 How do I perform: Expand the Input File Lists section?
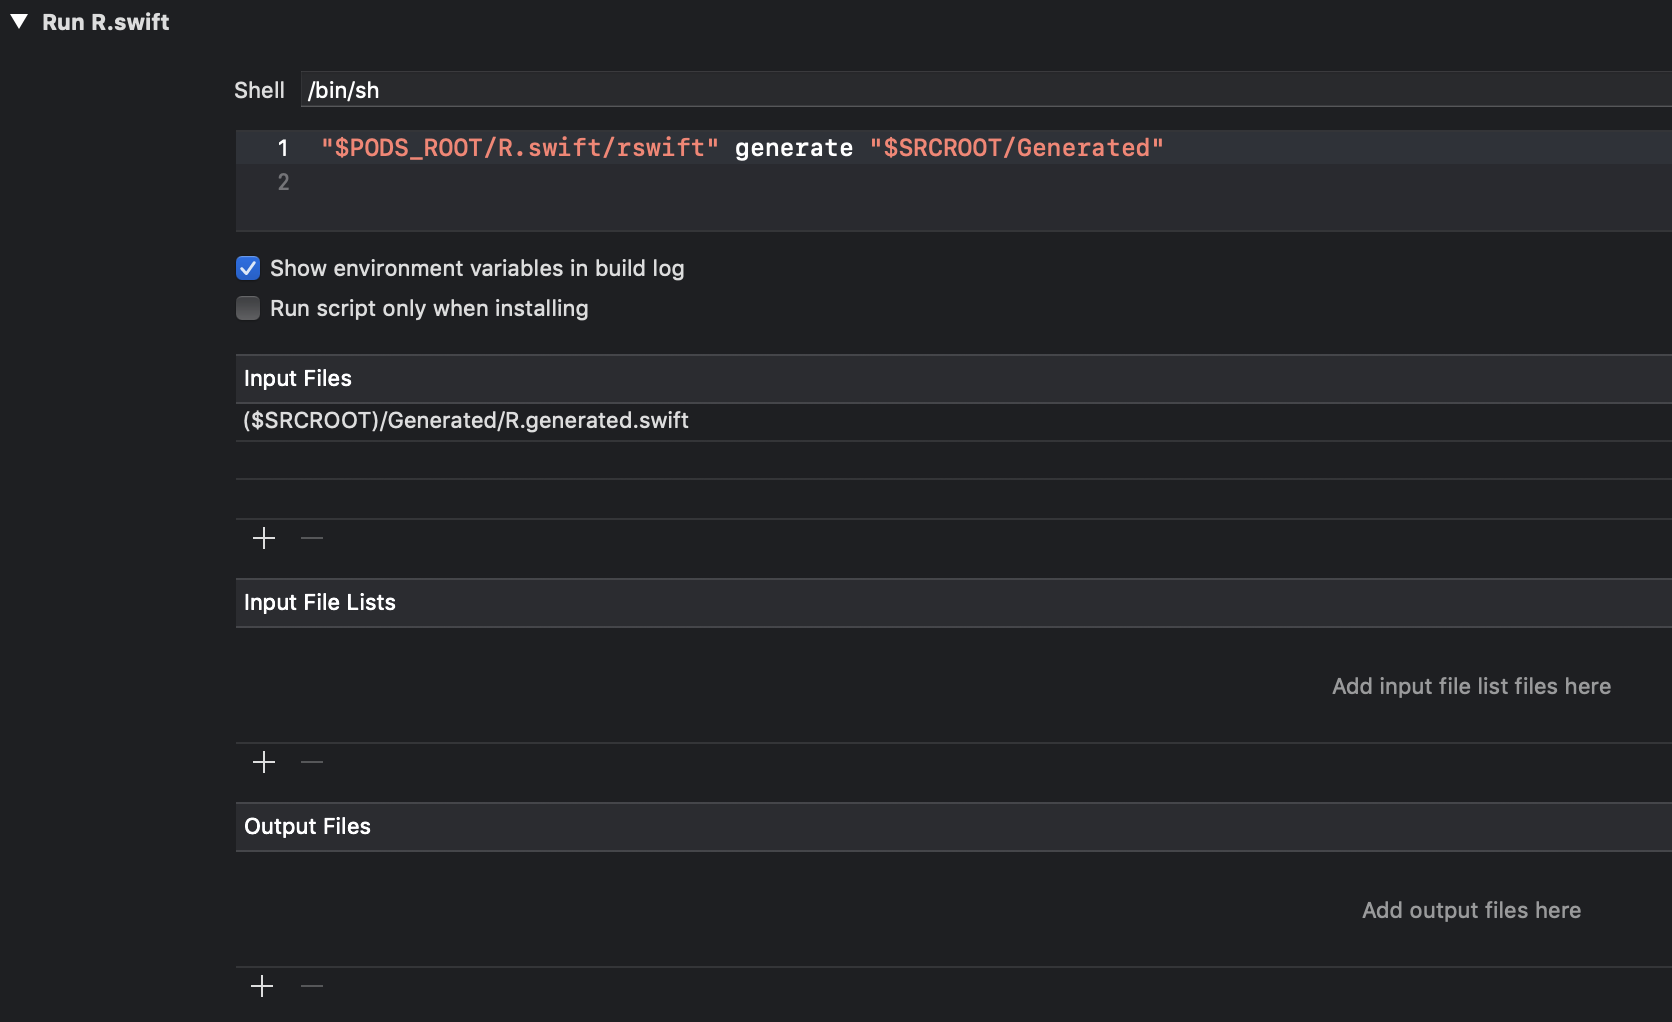[319, 602]
